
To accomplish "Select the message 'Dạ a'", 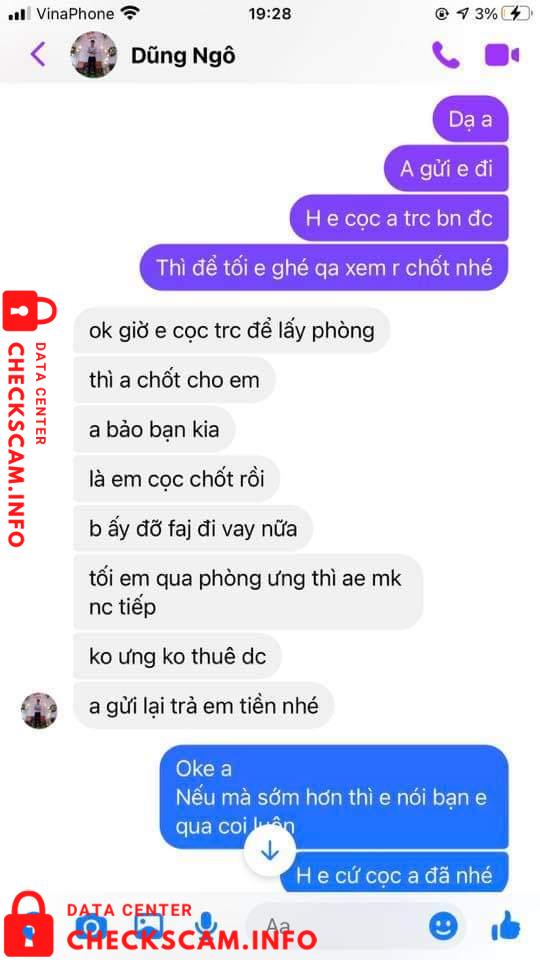I will (x=470, y=119).
